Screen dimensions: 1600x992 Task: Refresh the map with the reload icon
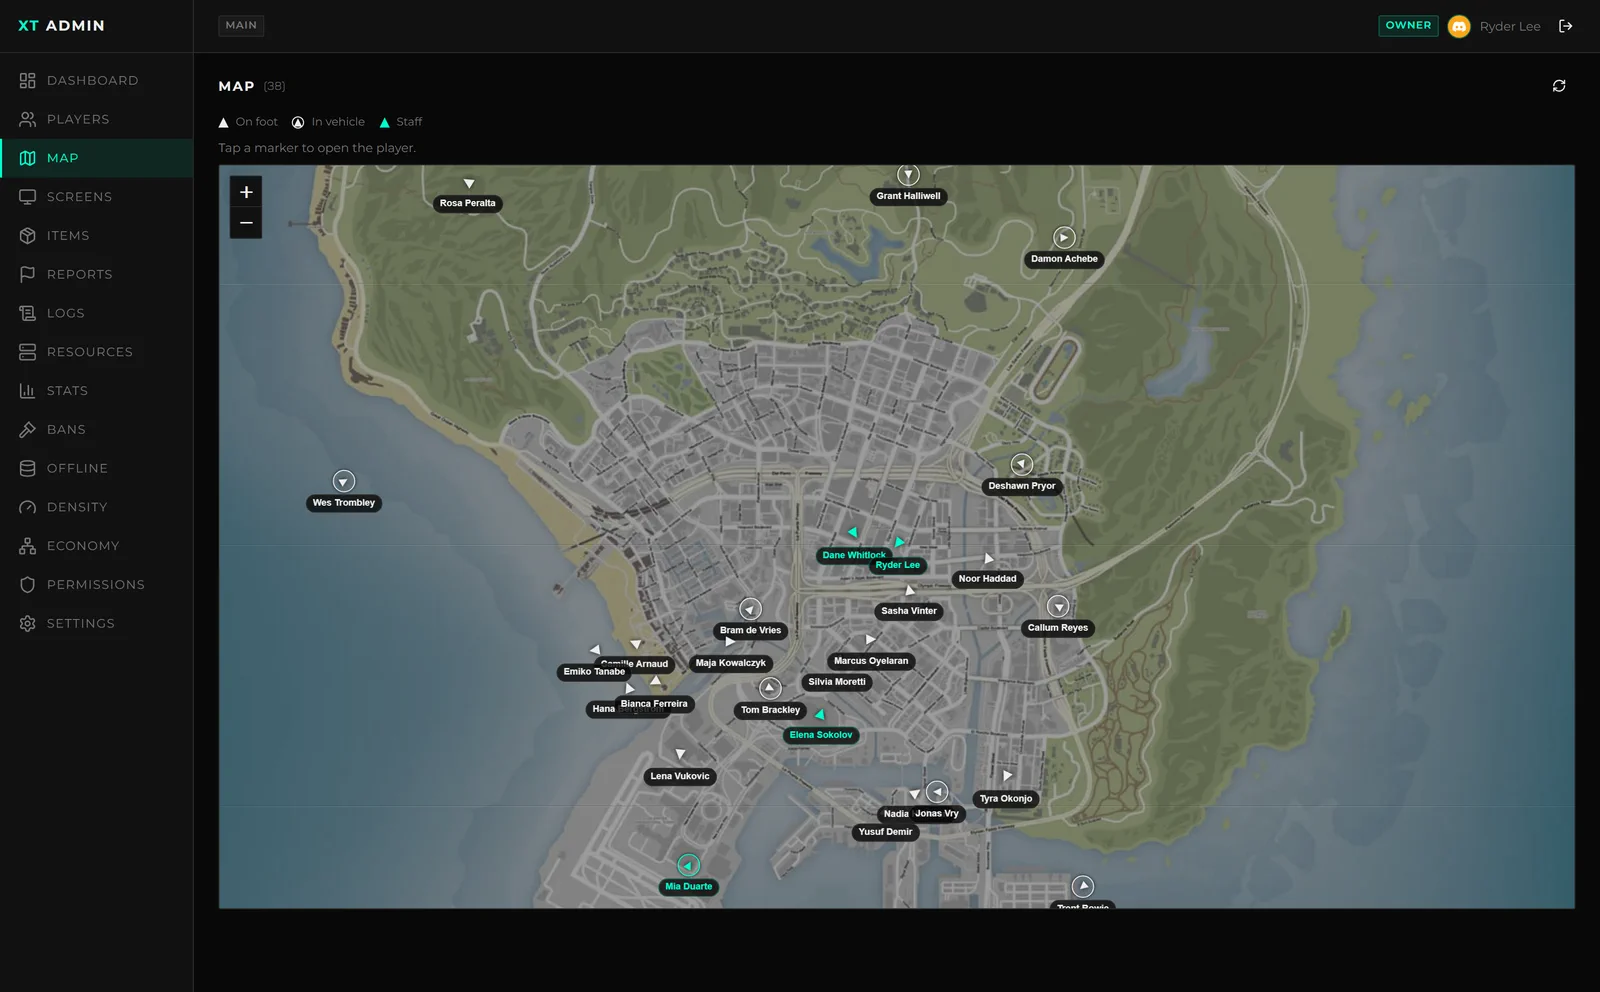pos(1559,86)
